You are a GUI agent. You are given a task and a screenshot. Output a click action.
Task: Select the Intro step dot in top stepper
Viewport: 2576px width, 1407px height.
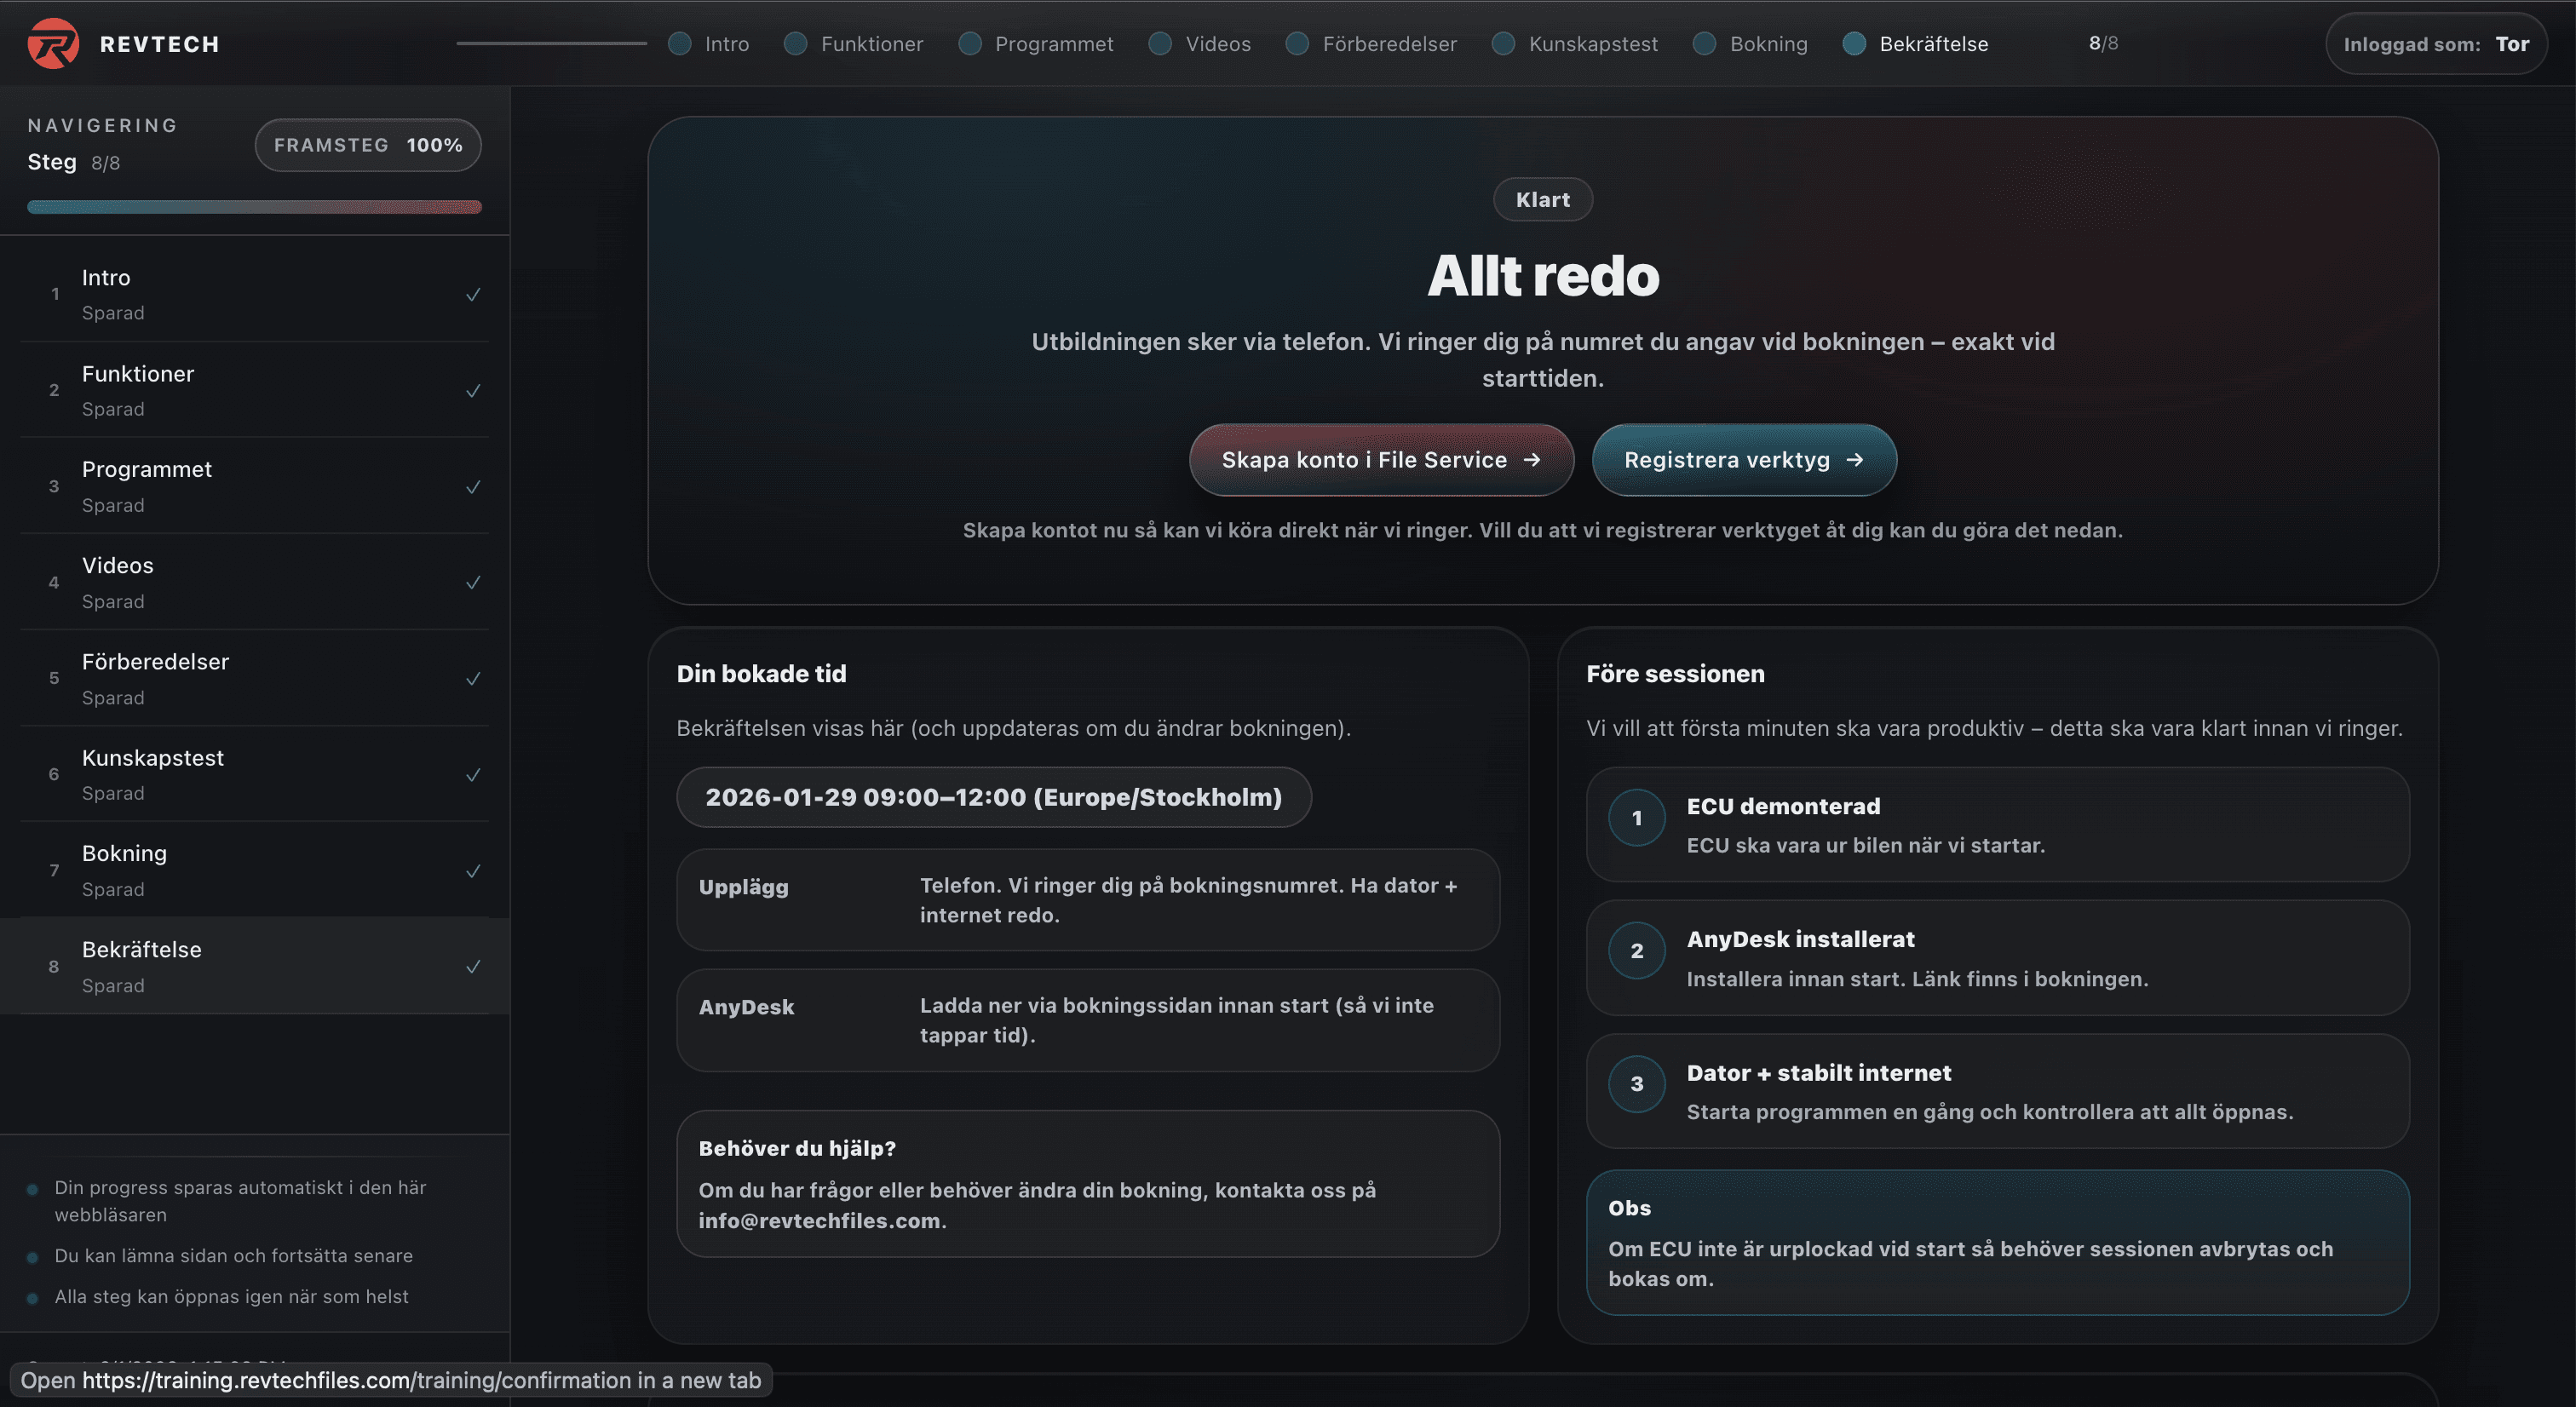pyautogui.click(x=679, y=44)
